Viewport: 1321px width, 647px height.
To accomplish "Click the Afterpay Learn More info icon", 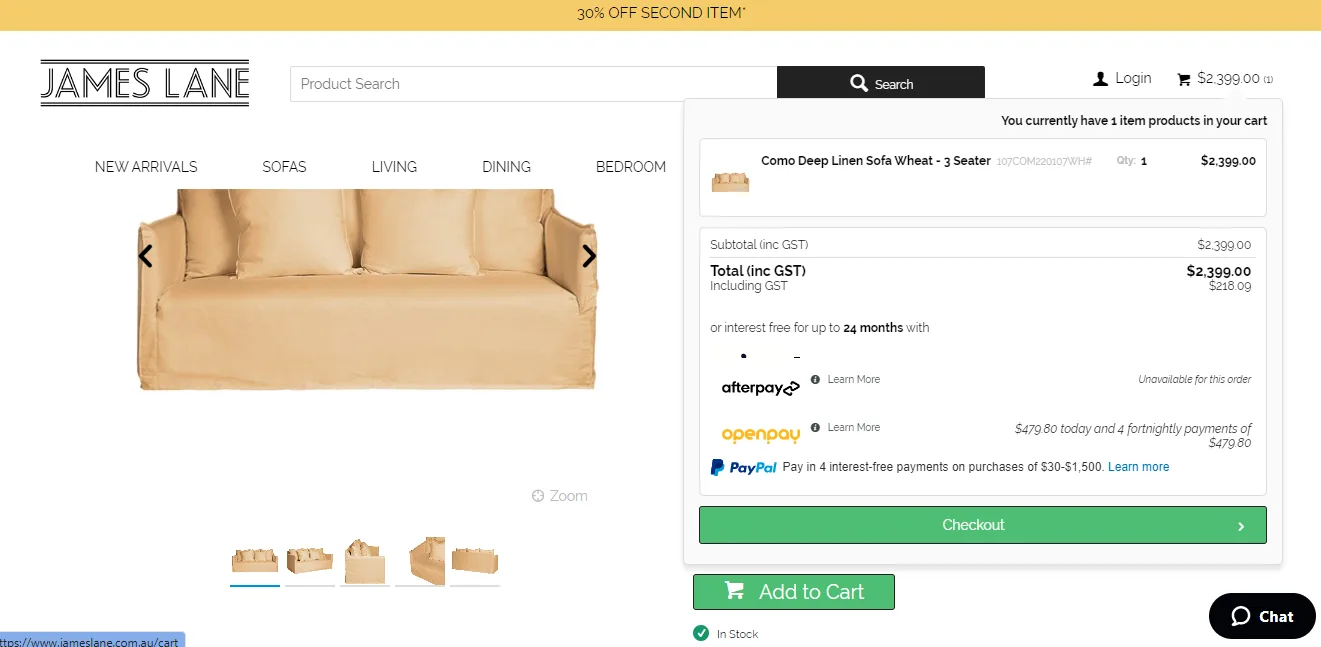I will [x=816, y=380].
